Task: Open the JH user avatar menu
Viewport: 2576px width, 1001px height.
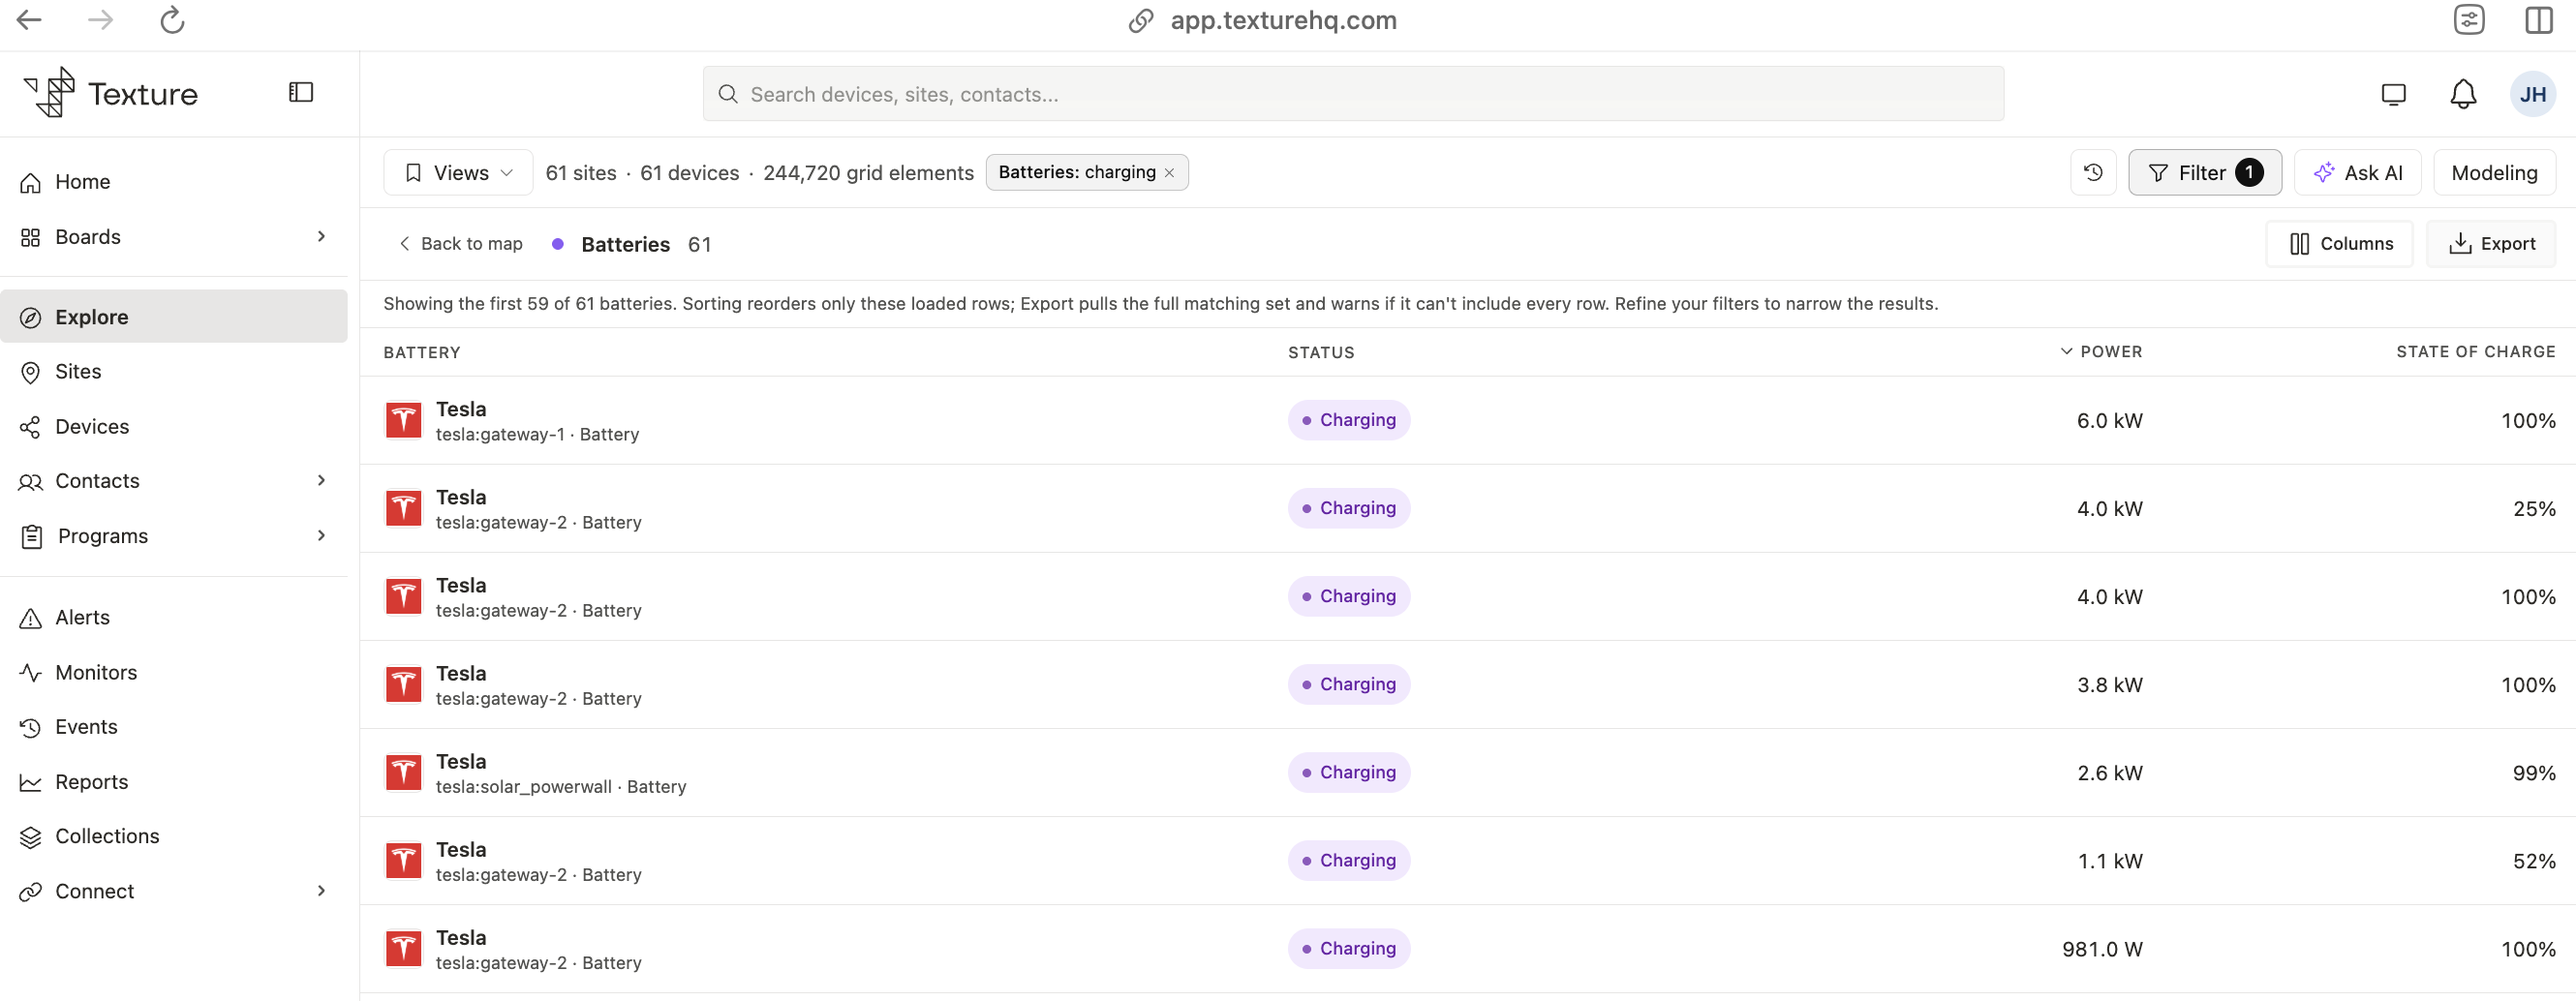Action: pyautogui.click(x=2533, y=94)
